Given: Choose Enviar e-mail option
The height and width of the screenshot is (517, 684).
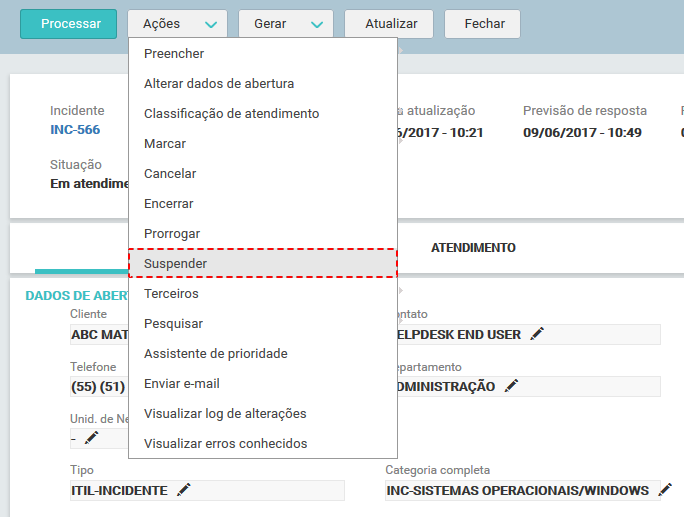Looking at the screenshot, I should point(263,384).
